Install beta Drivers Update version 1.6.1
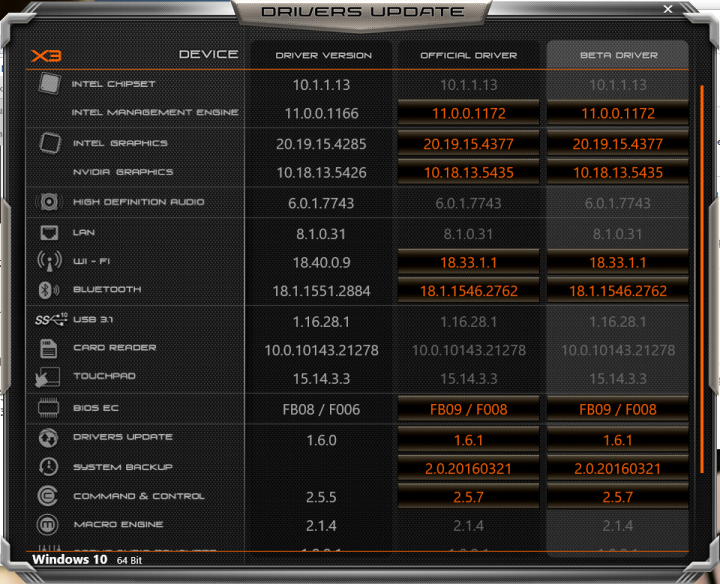This screenshot has width=720, height=584. click(618, 440)
